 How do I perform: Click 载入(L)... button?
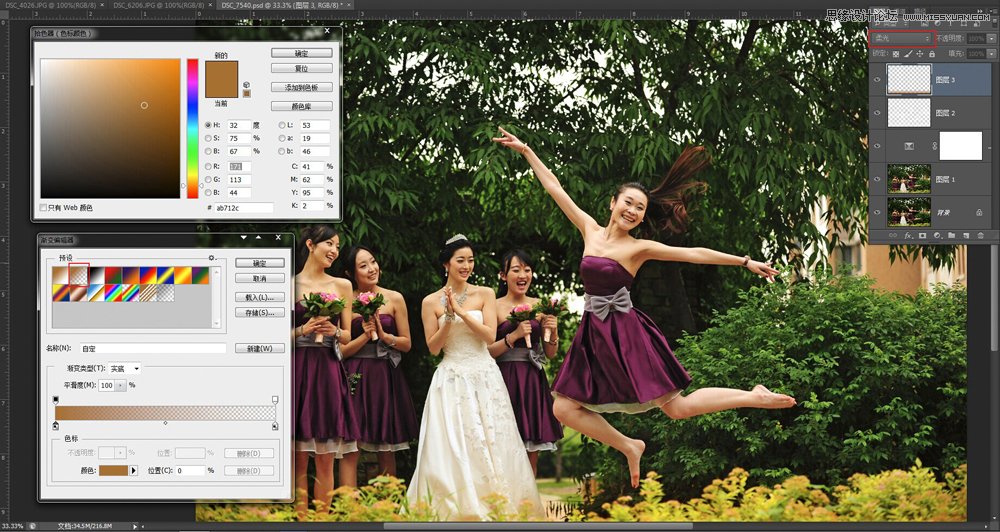[260, 297]
